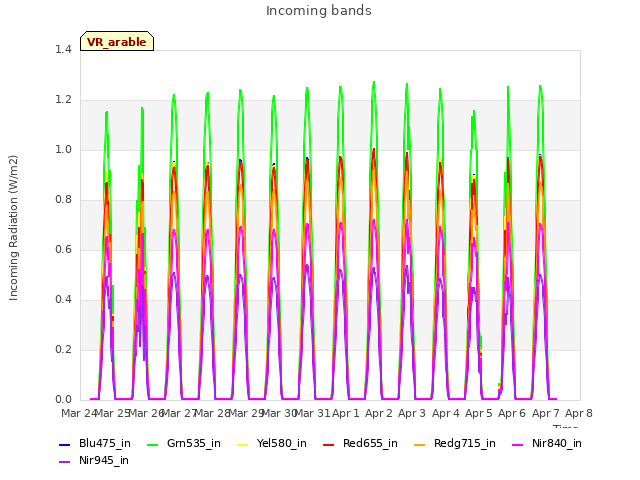Screen dimensions: 640x480
Task: Click the Incoming bands chart title
Action: pos(319,11)
